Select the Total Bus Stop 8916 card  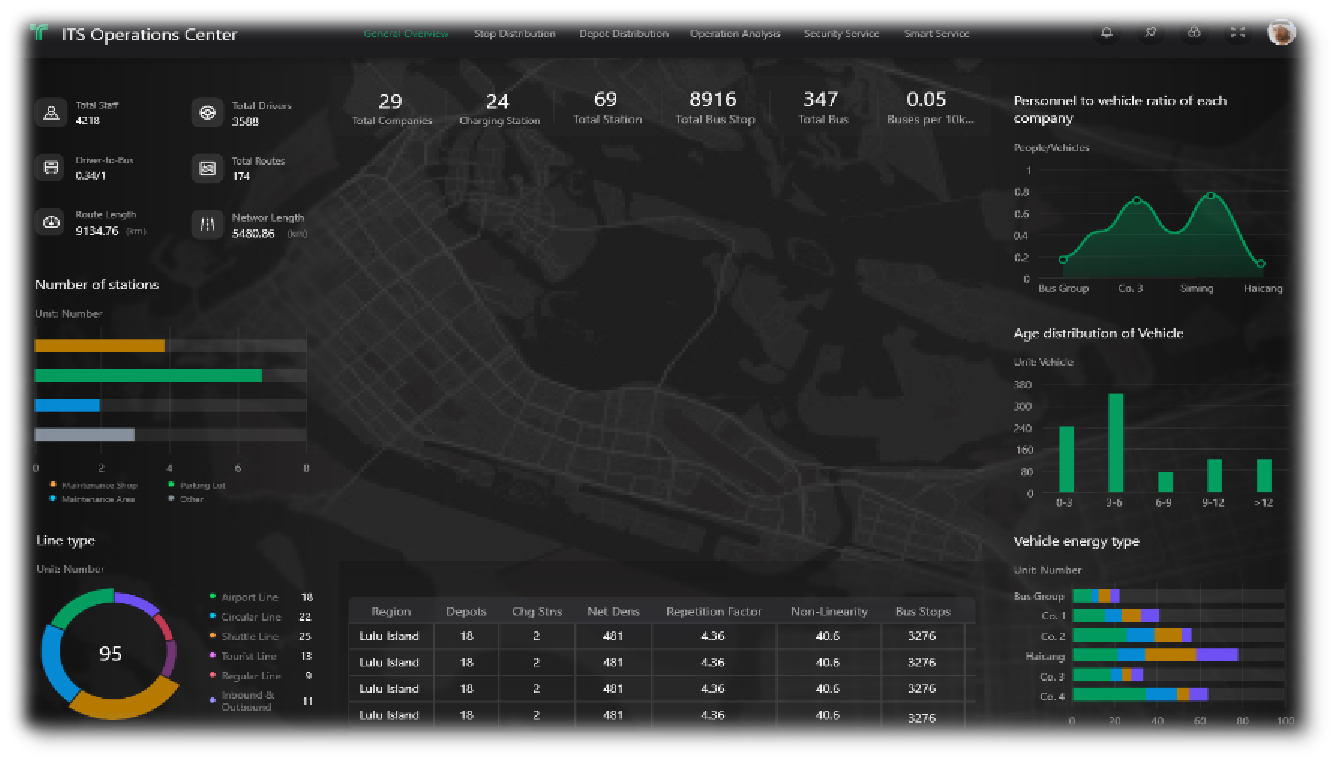tap(713, 108)
